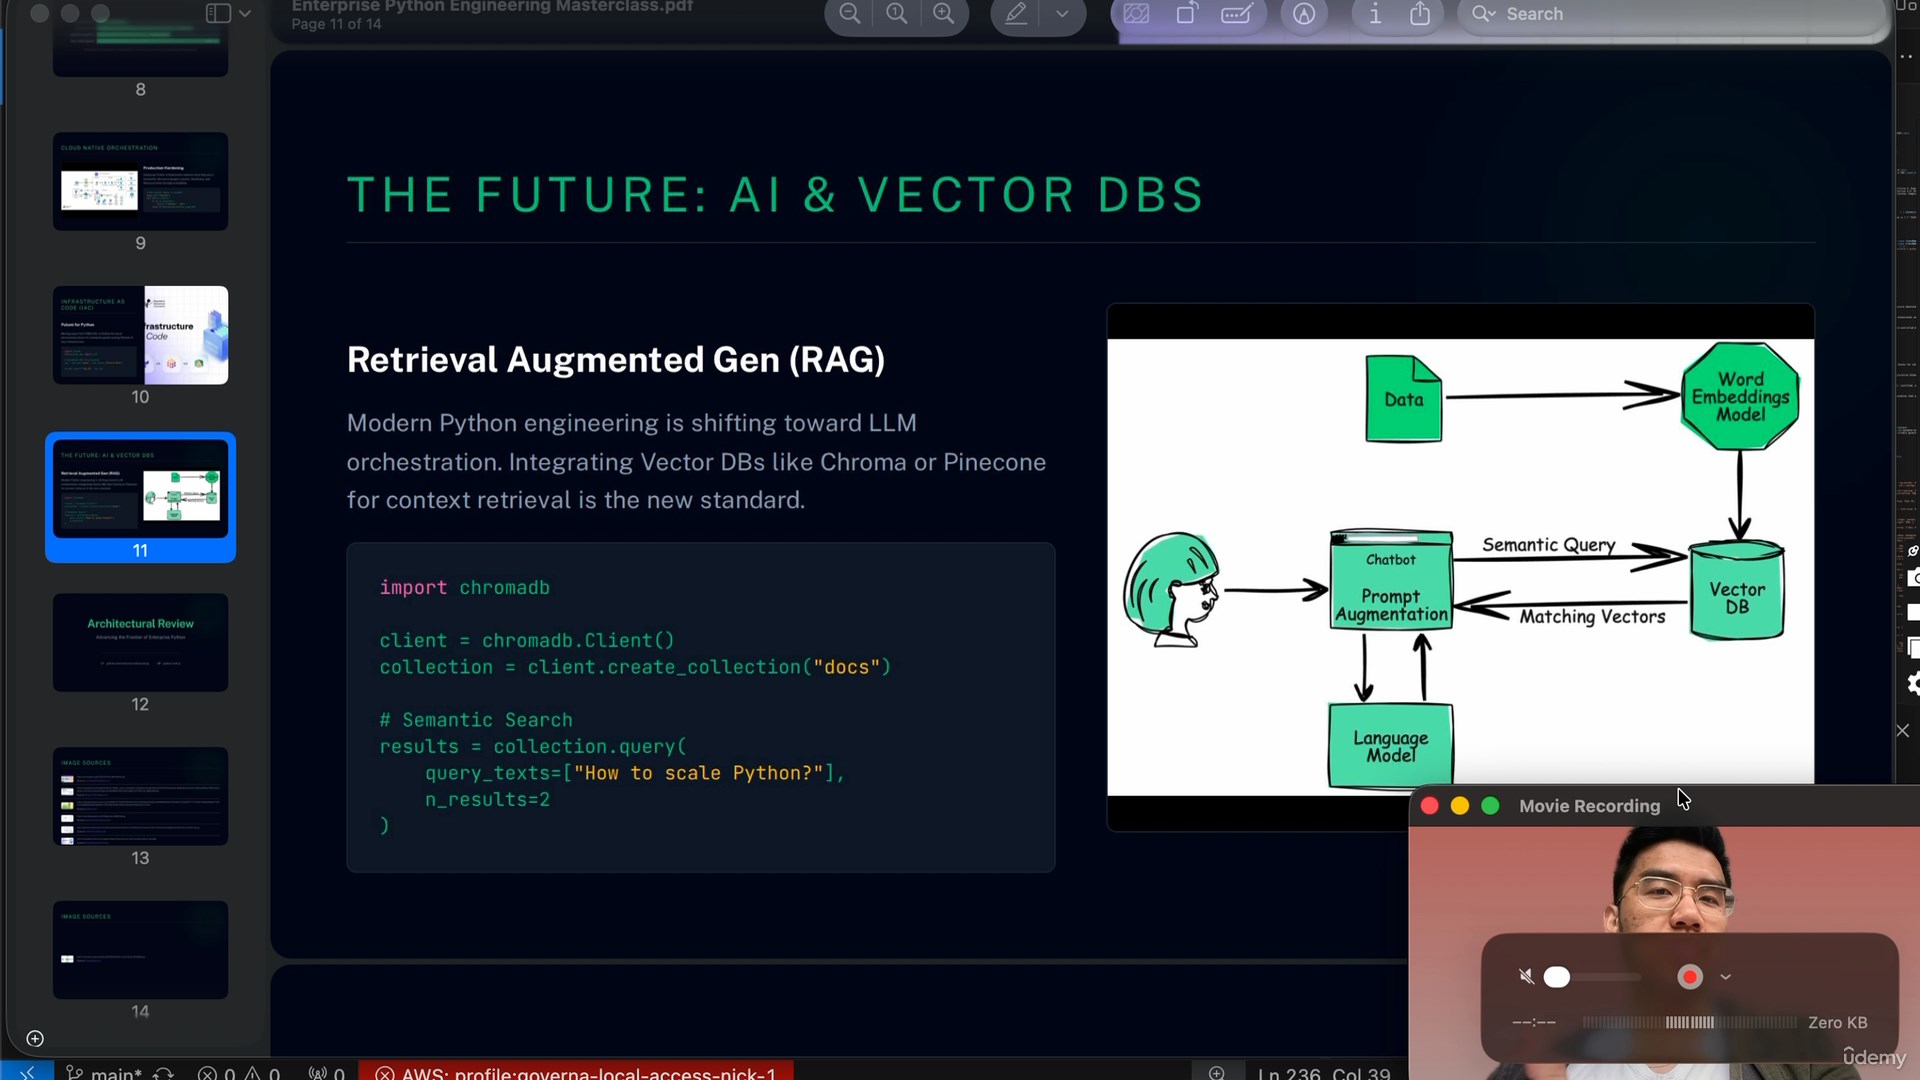1920x1080 pixels.
Task: Open highlight color options dropdown
Action: (x=1062, y=14)
